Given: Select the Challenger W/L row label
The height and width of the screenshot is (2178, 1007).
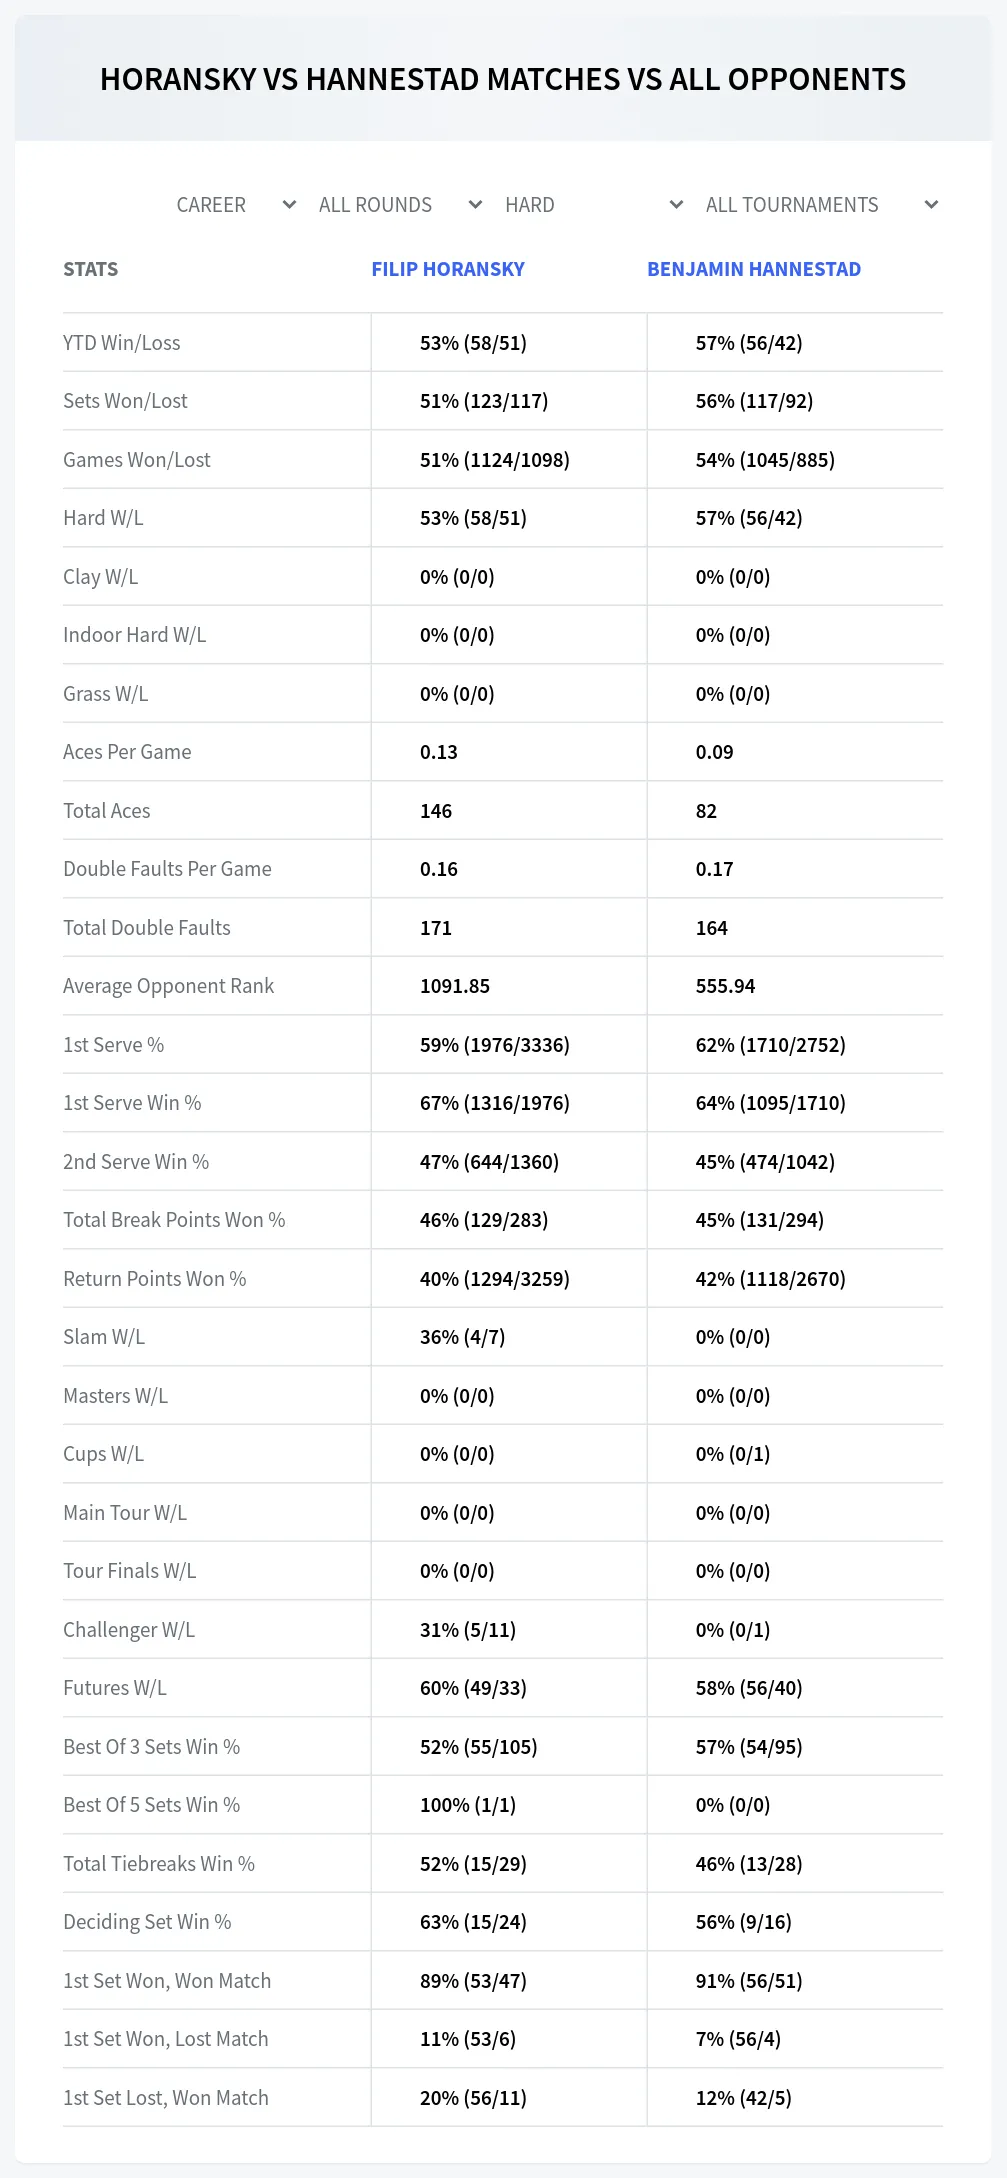Looking at the screenshot, I should 129,1630.
